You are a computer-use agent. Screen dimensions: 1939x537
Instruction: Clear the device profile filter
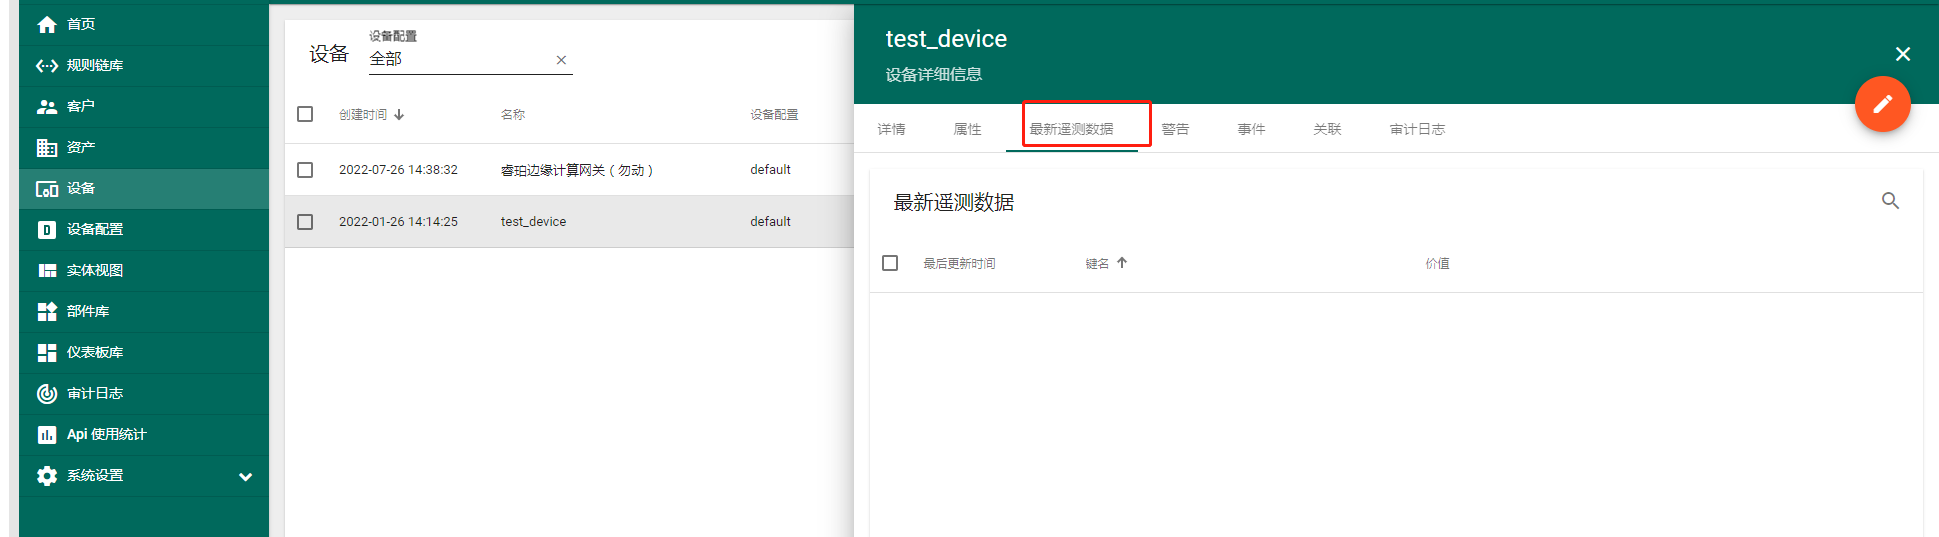tap(561, 60)
